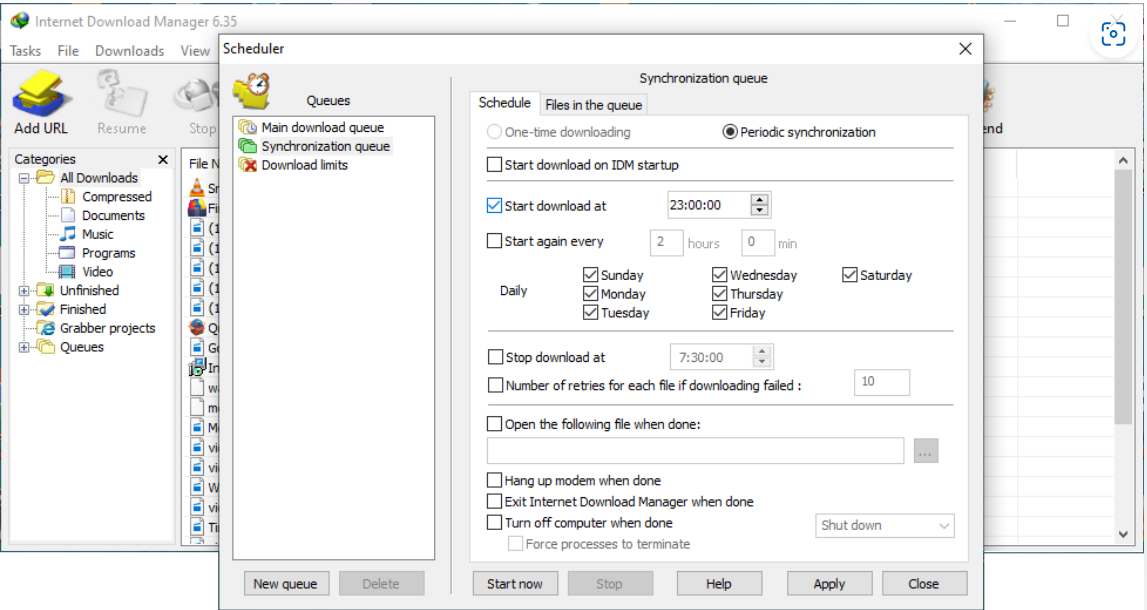Check Hang up modem when done

pyautogui.click(x=494, y=480)
